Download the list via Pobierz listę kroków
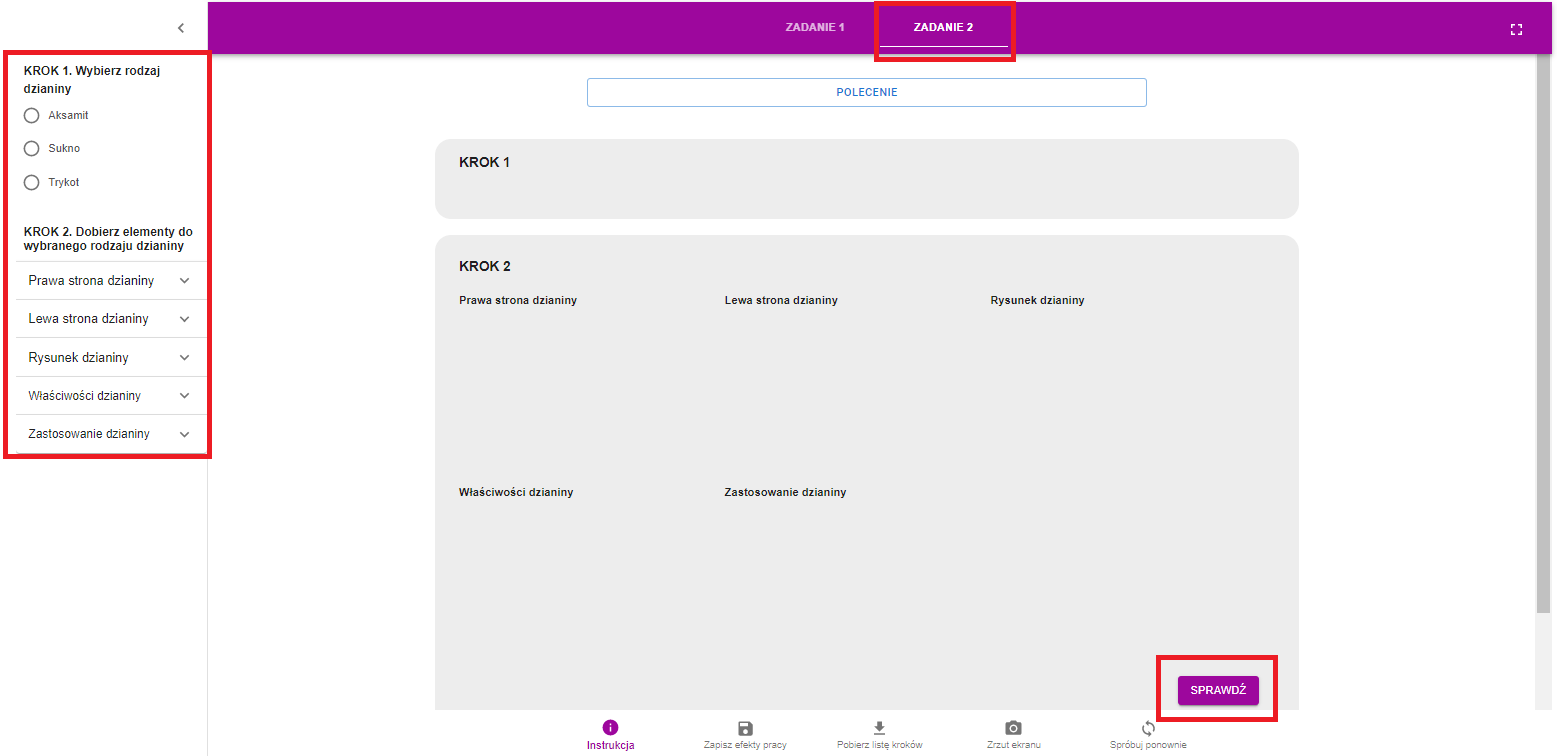 (x=879, y=728)
